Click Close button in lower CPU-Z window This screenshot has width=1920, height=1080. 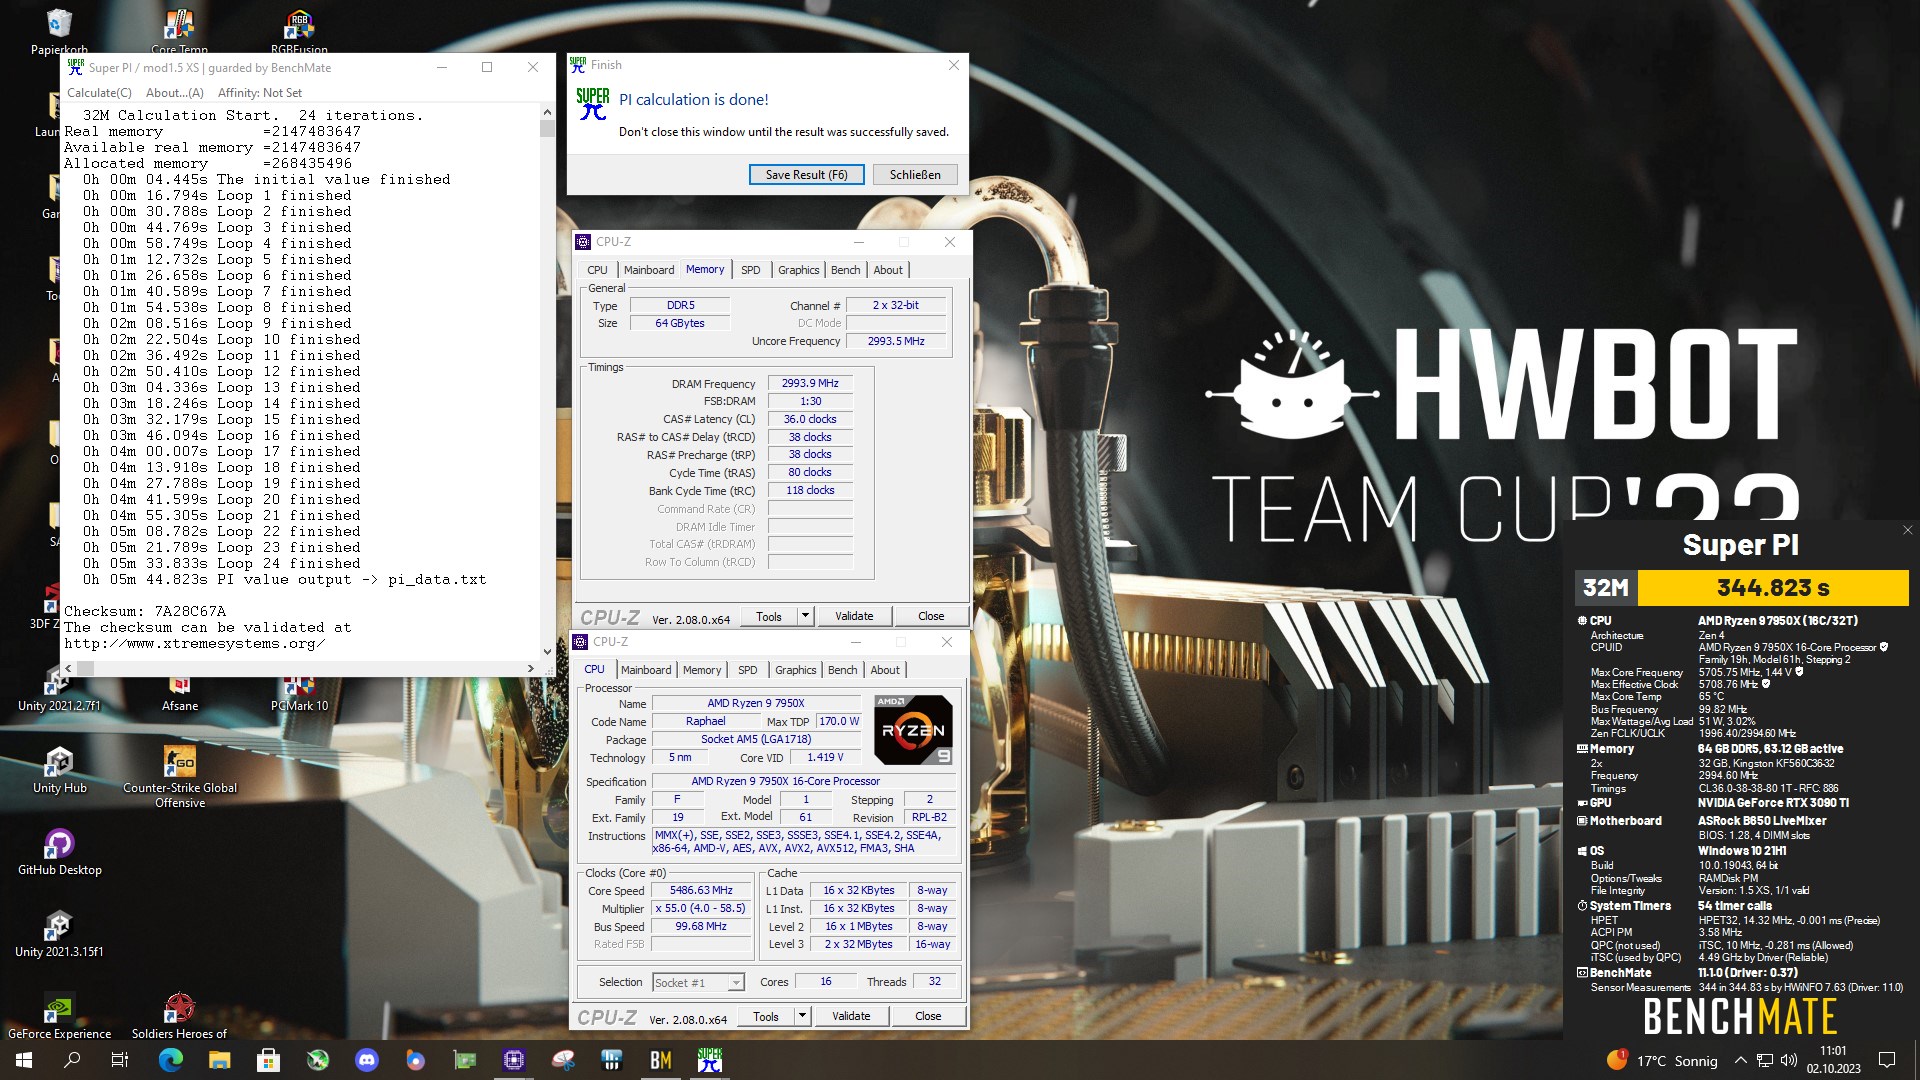(928, 1016)
